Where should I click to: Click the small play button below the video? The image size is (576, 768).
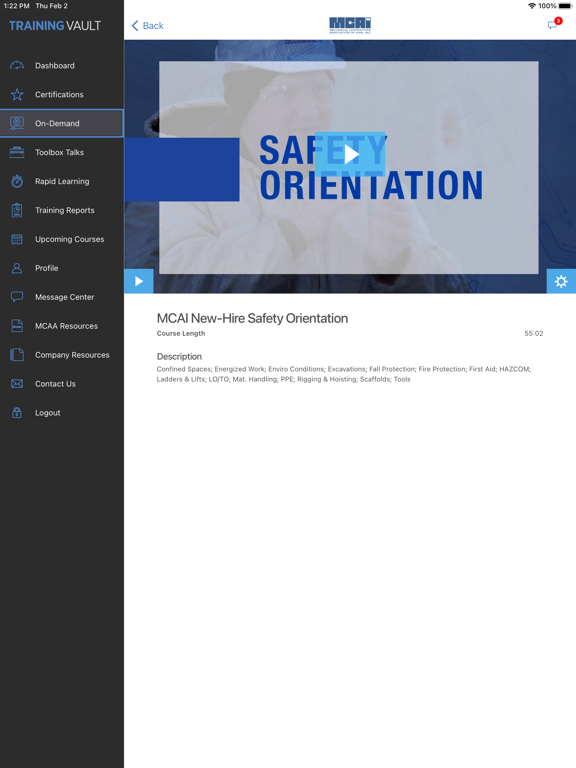coord(139,281)
